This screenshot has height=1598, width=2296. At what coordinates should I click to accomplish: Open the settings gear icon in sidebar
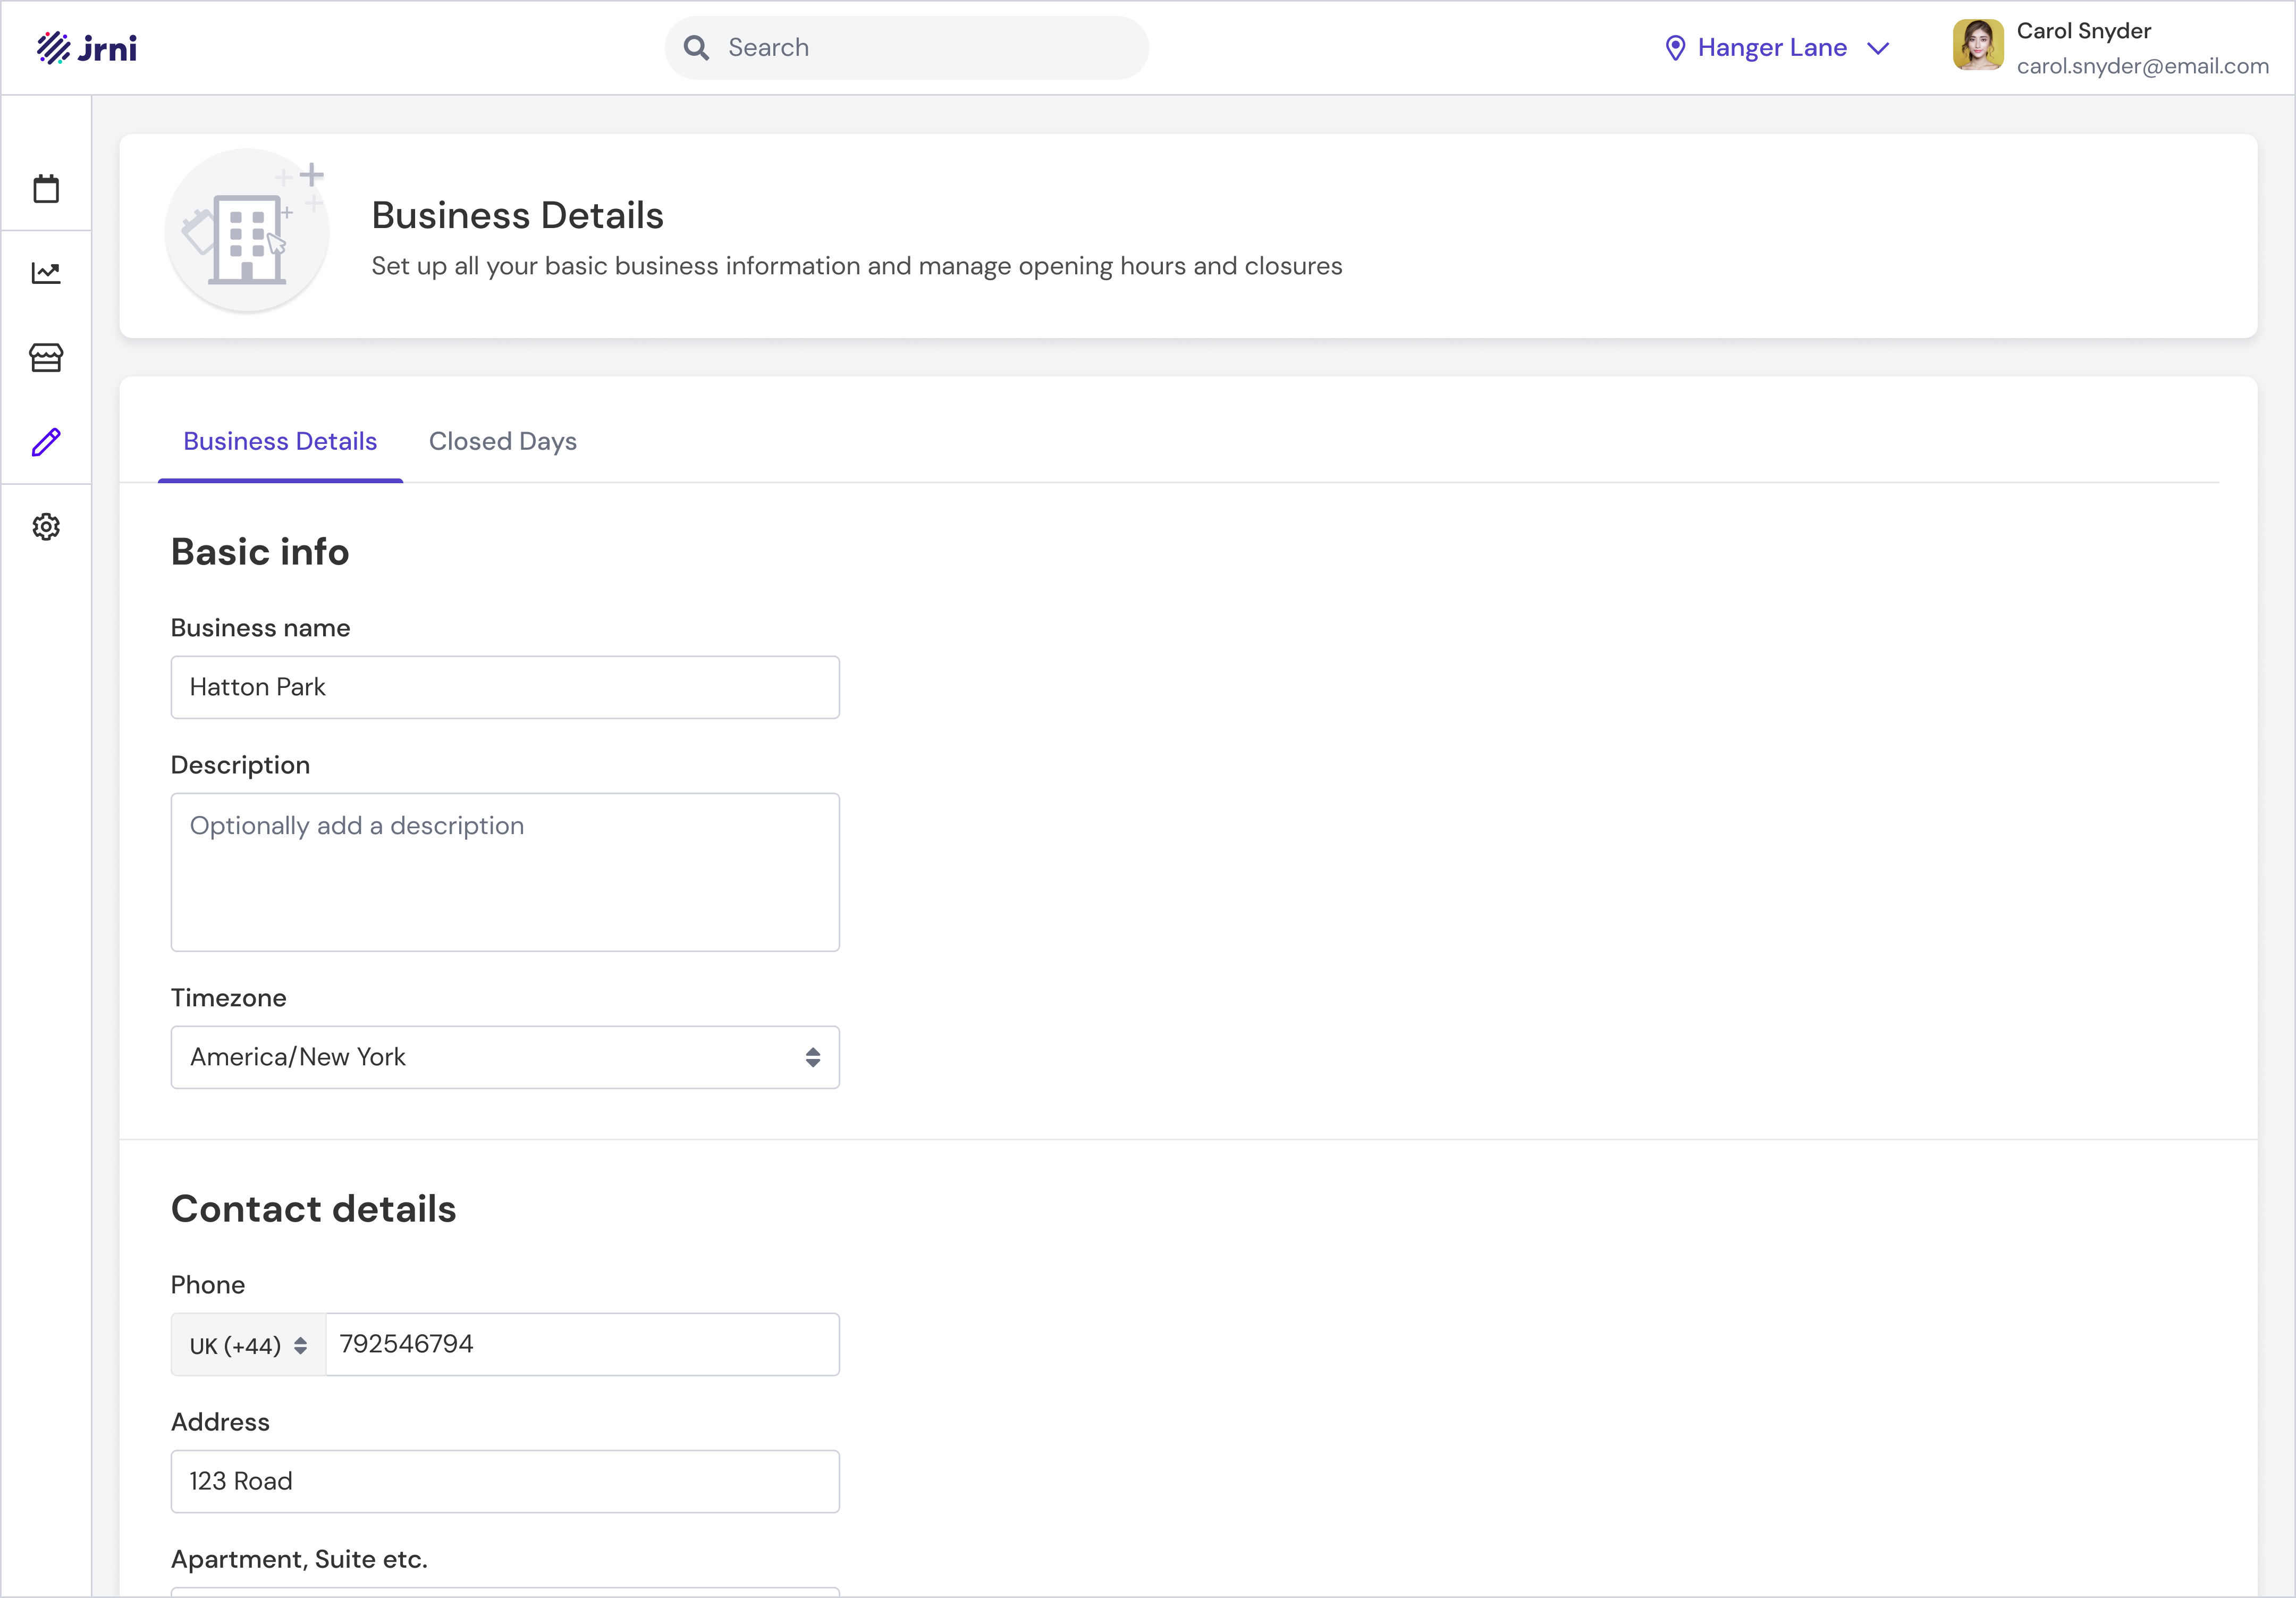[x=46, y=527]
